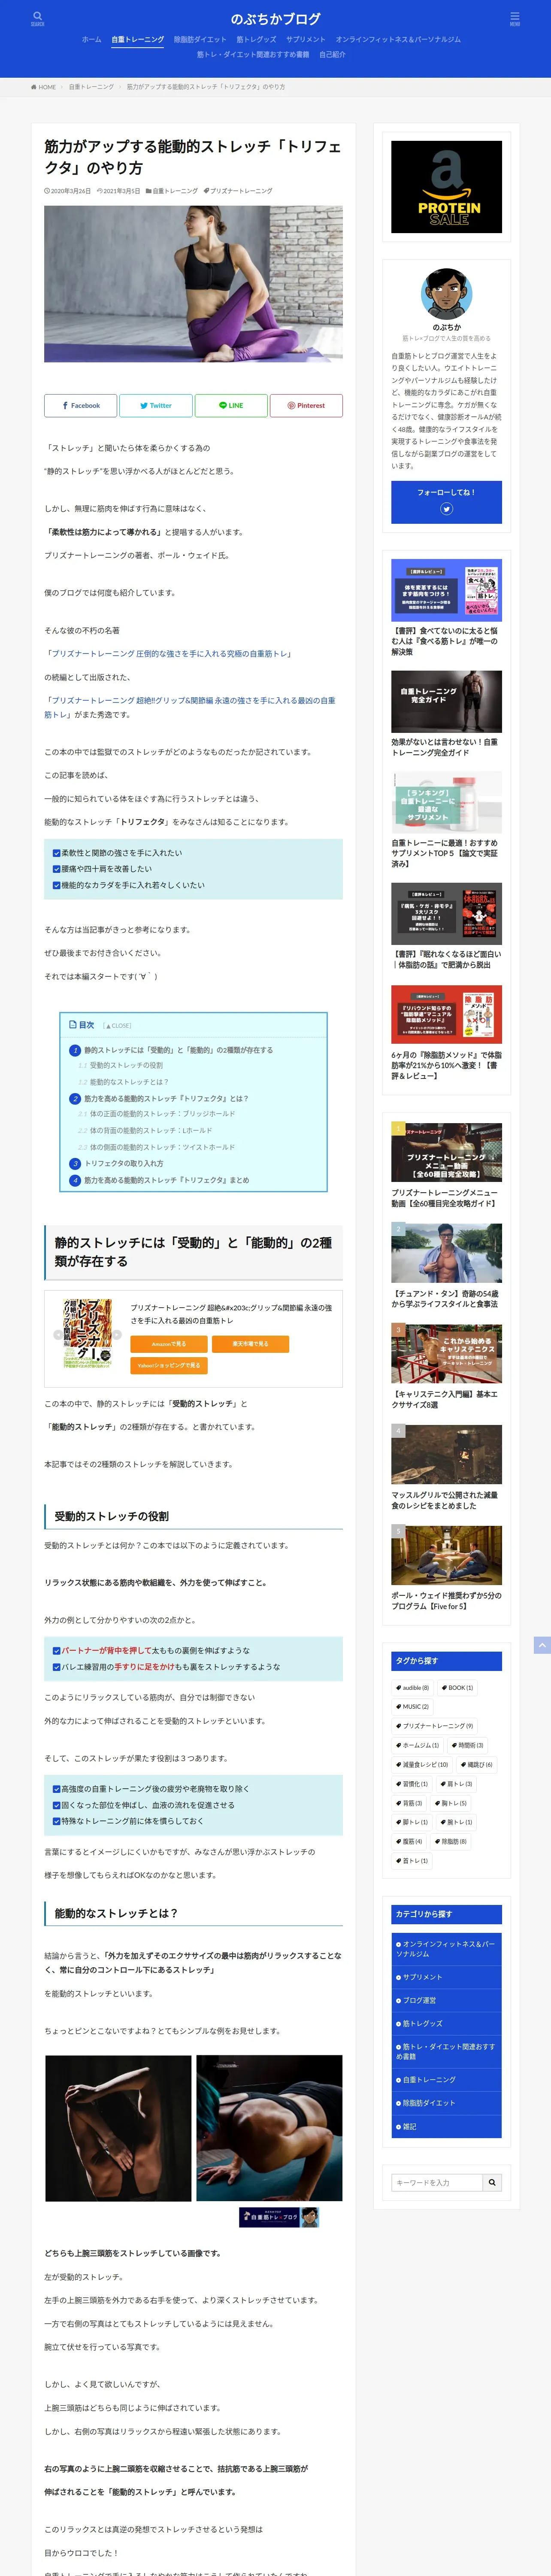Click the 楽天市場で見る button
The width and height of the screenshot is (551, 2576).
pos(251,1344)
